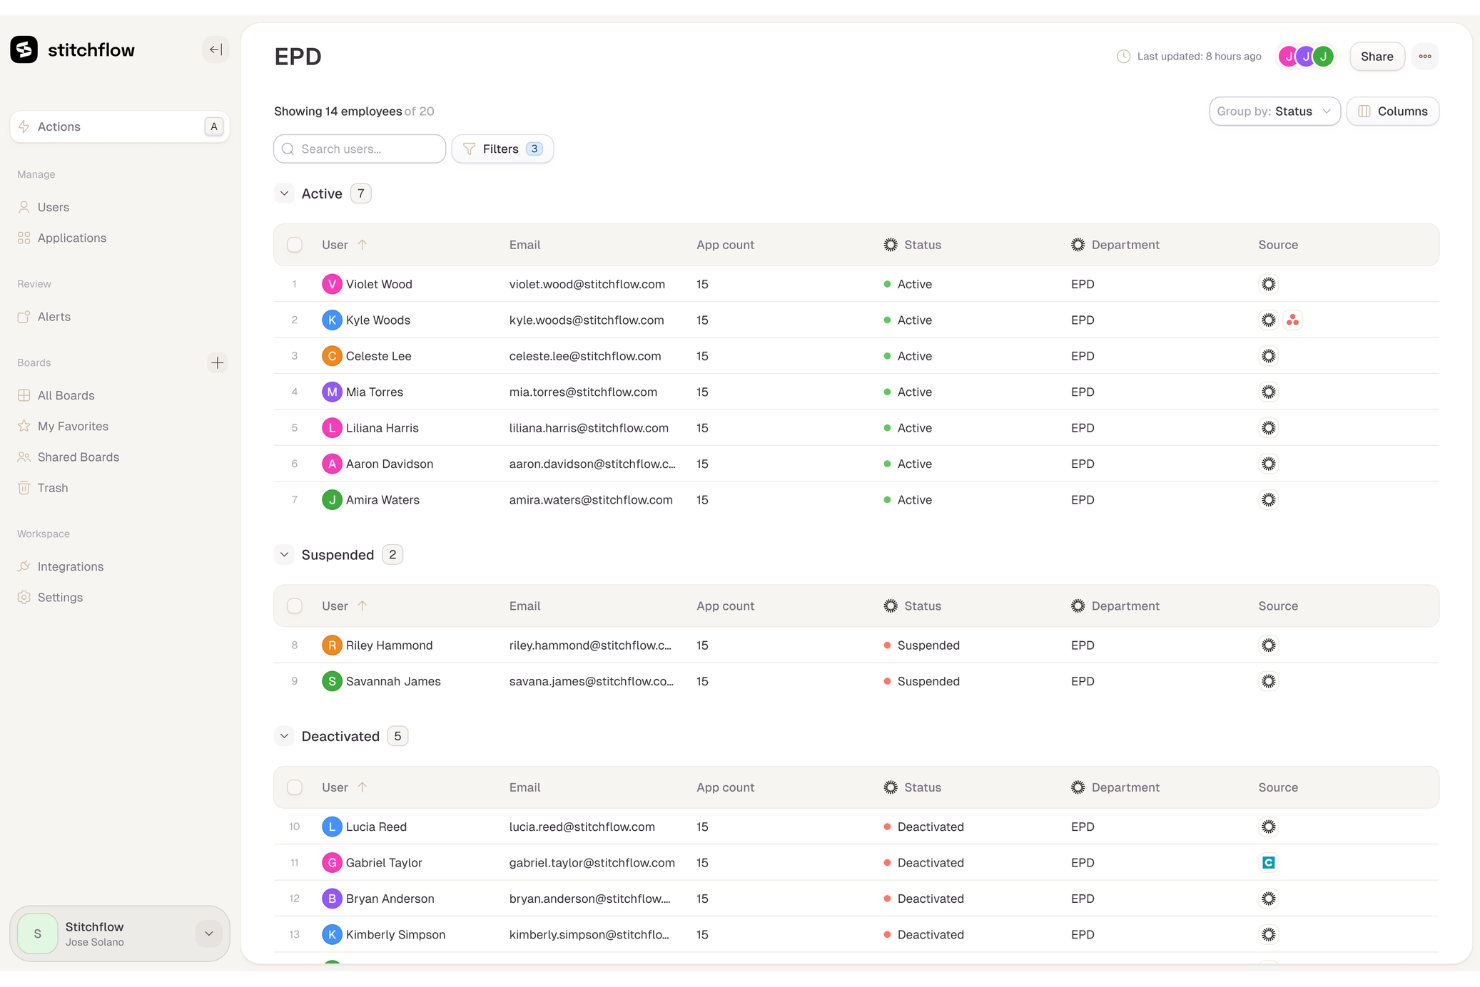Viewport: 1480px width, 987px height.
Task: Select the checkbox next to Violet Wood
Action: tap(294, 284)
